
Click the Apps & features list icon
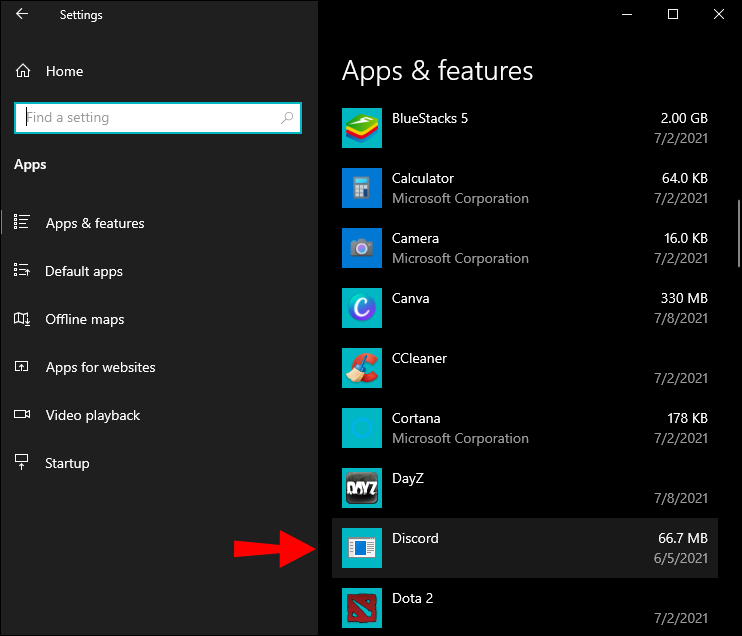pyautogui.click(x=22, y=222)
